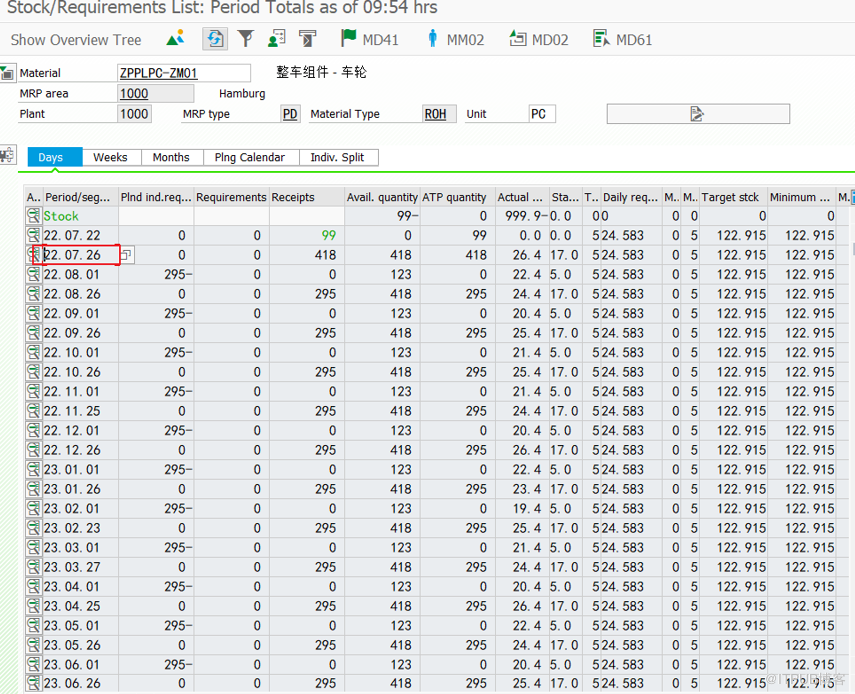Click into the Material input field ZPPLPC-ZM01
855x694 pixels.
point(183,73)
